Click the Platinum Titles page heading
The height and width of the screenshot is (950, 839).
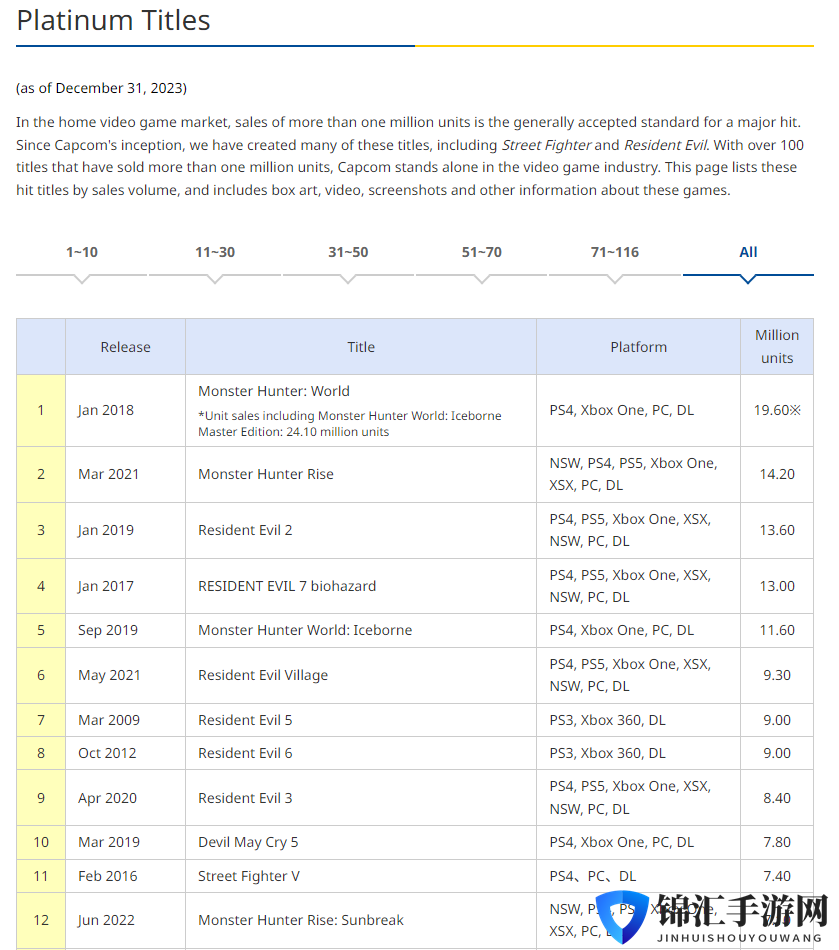(x=113, y=21)
